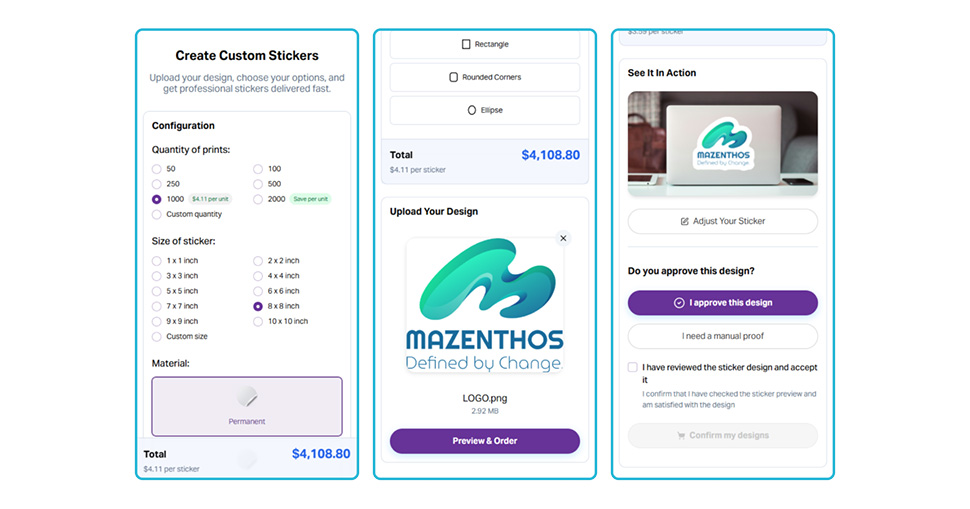Click the checkmark icon in approve button

click(679, 303)
